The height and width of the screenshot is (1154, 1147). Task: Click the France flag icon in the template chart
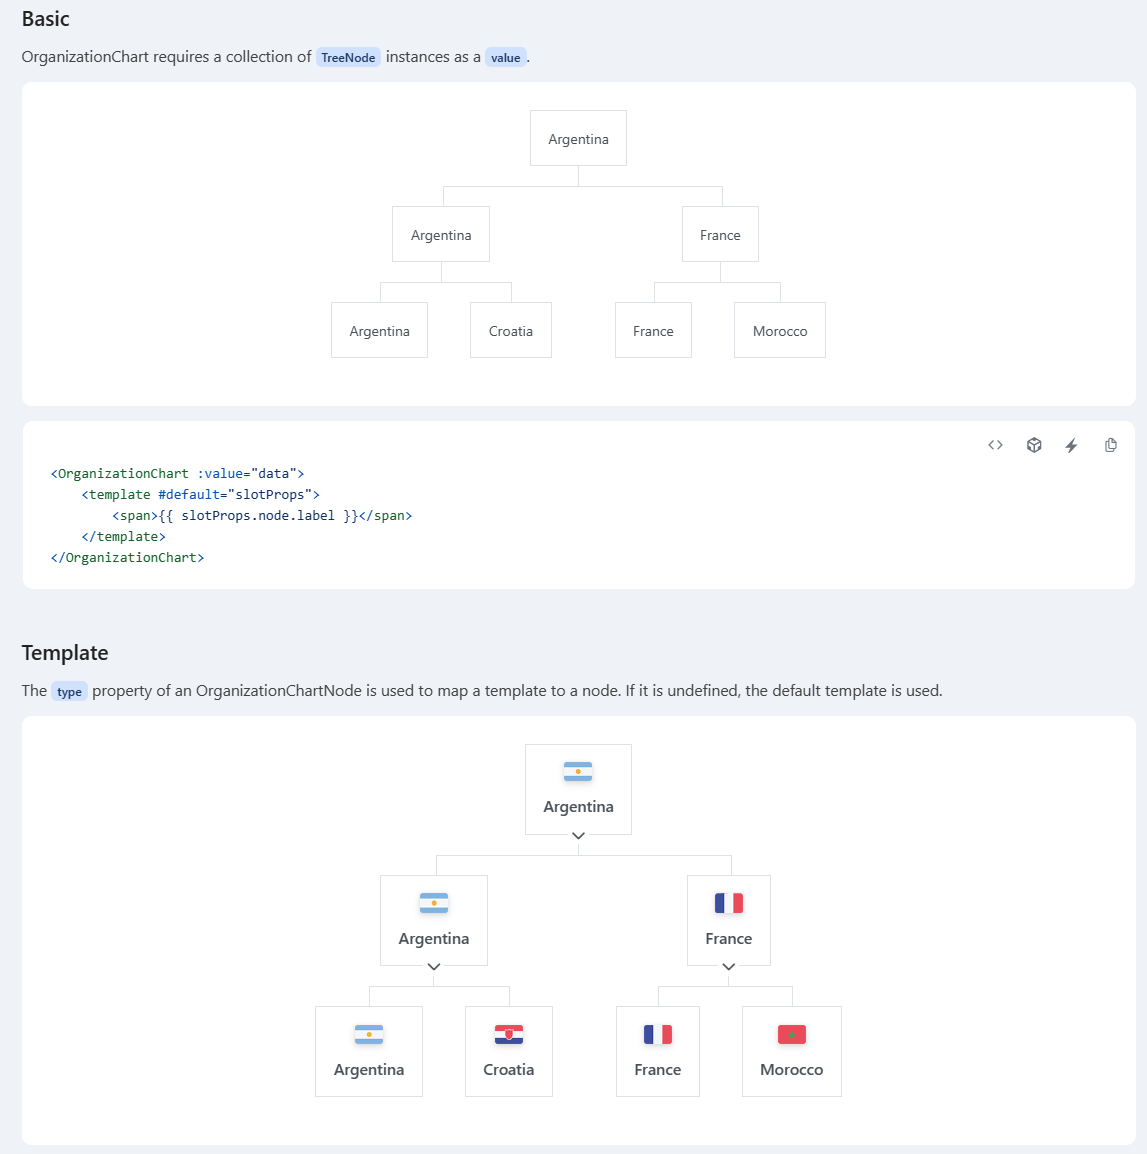(x=728, y=903)
